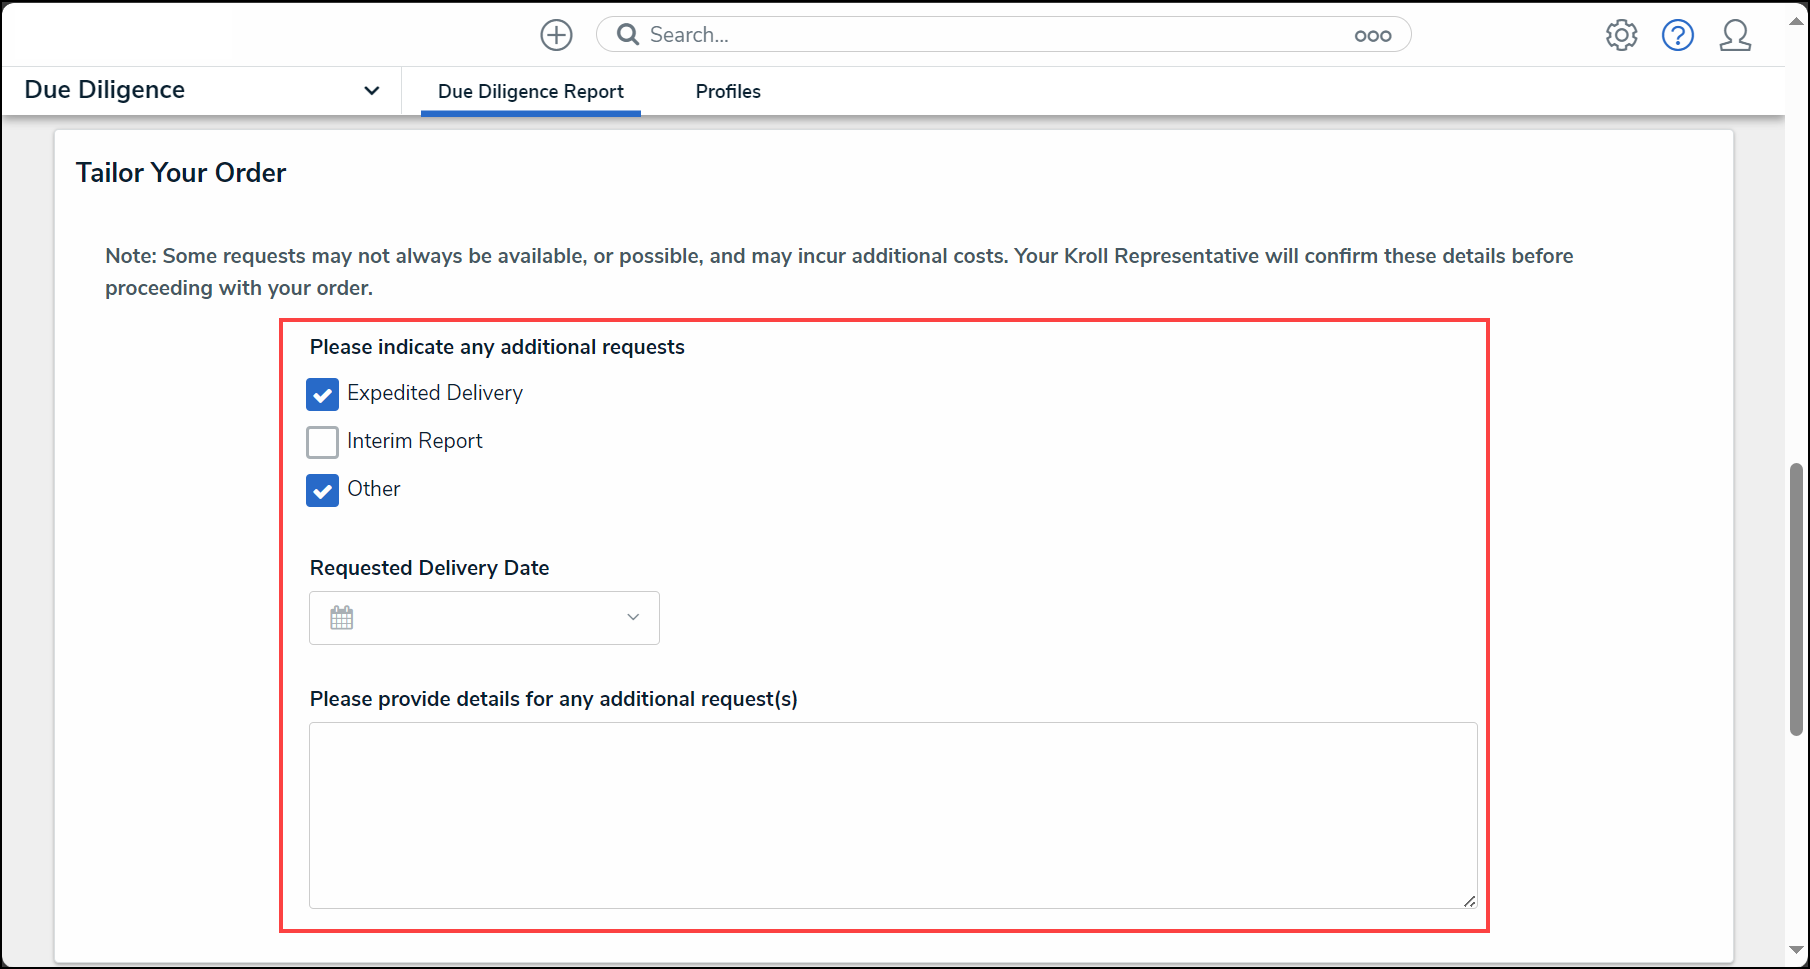Click the additional request details text area

pos(893,815)
